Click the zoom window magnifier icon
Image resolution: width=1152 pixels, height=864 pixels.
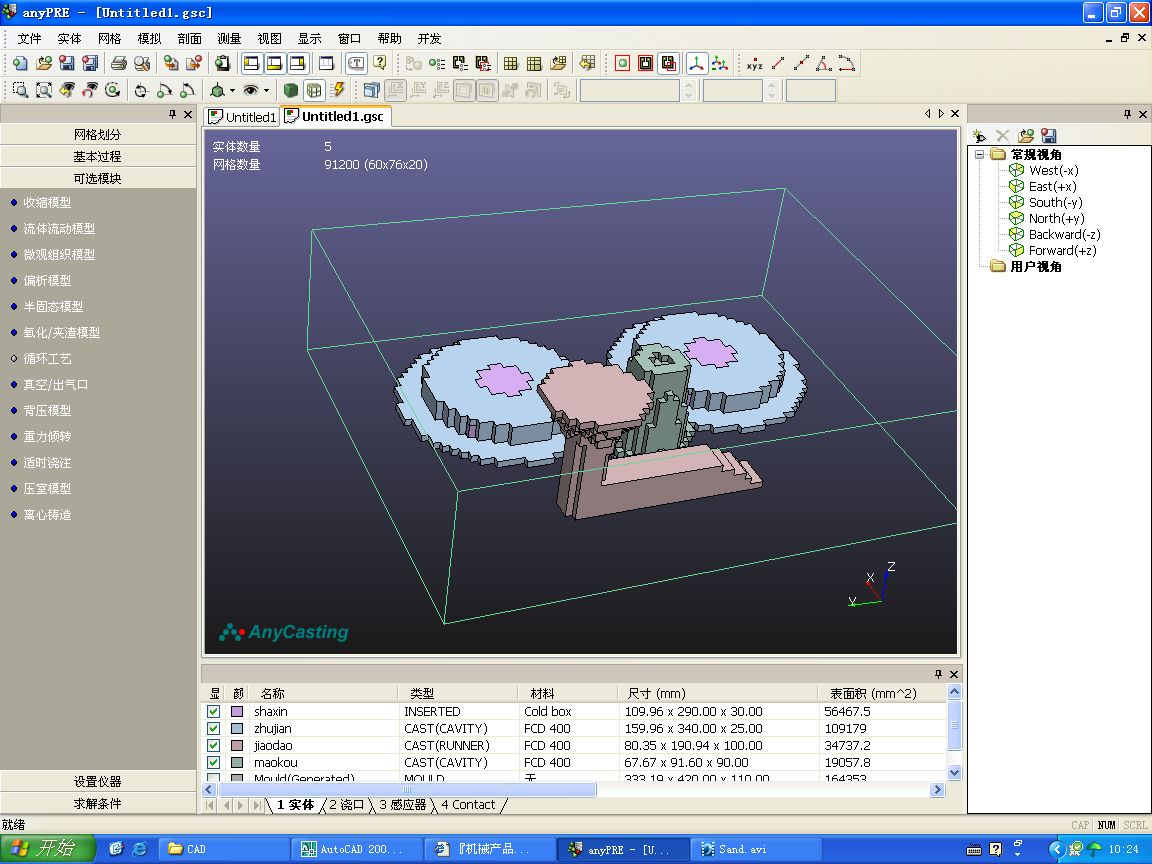coord(21,90)
